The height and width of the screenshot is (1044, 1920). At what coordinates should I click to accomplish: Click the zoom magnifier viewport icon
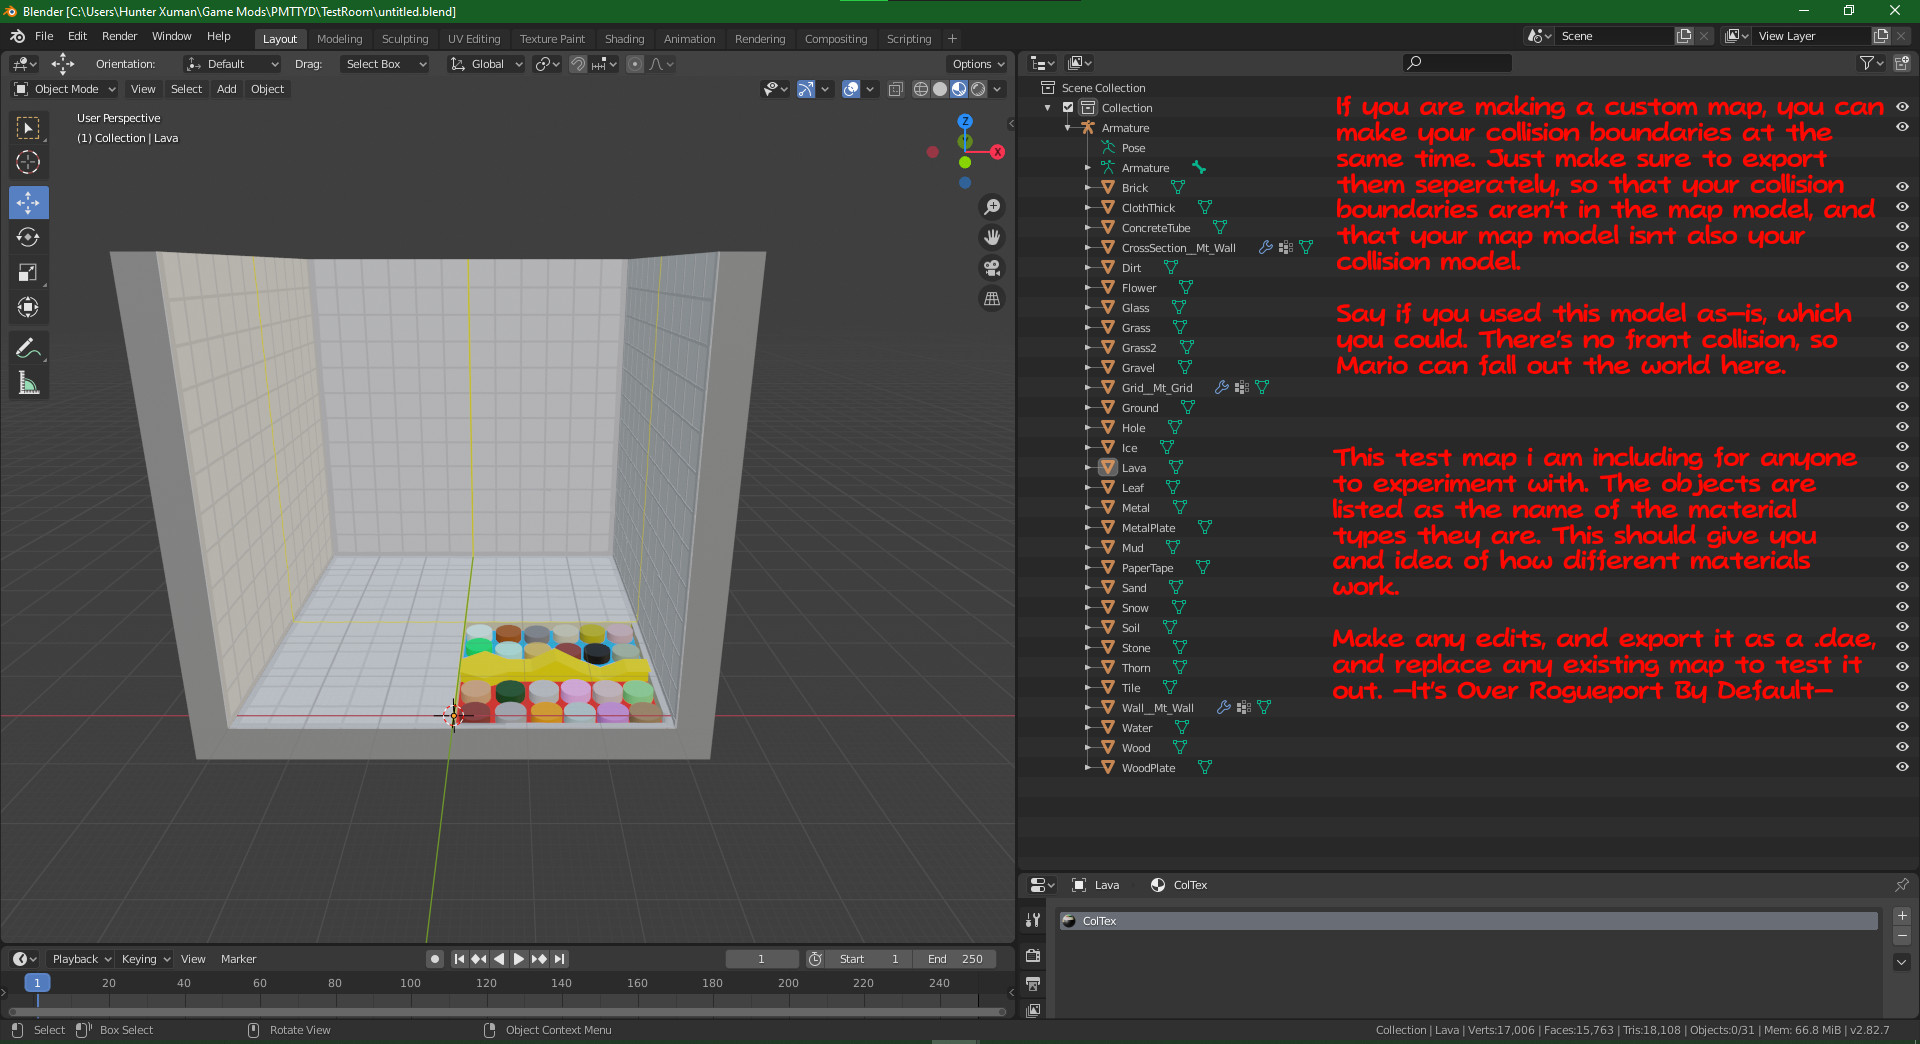[x=992, y=207]
